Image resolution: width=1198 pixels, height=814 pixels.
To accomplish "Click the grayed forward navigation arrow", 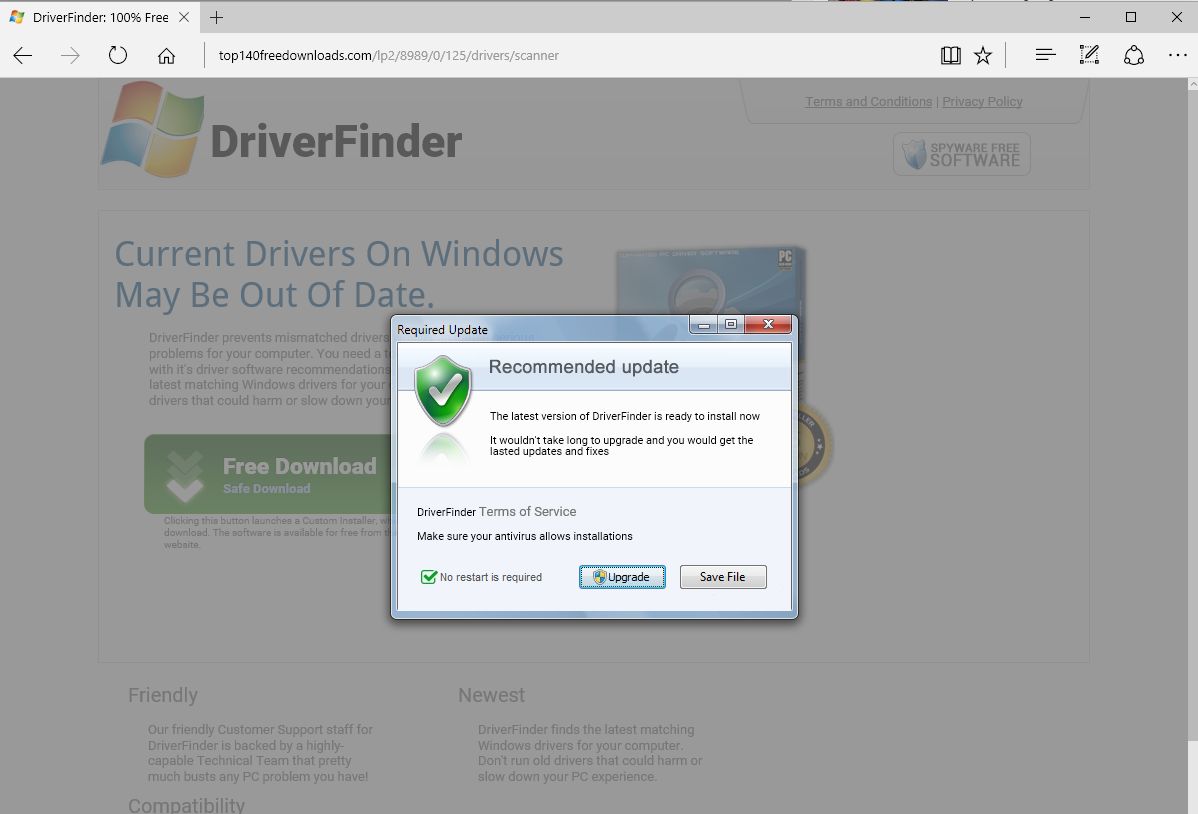I will click(x=70, y=55).
